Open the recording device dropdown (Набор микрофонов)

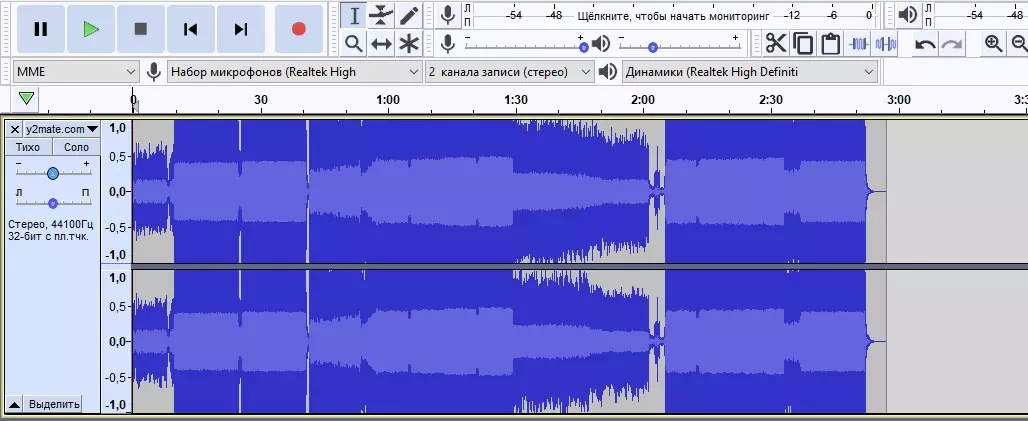point(294,72)
